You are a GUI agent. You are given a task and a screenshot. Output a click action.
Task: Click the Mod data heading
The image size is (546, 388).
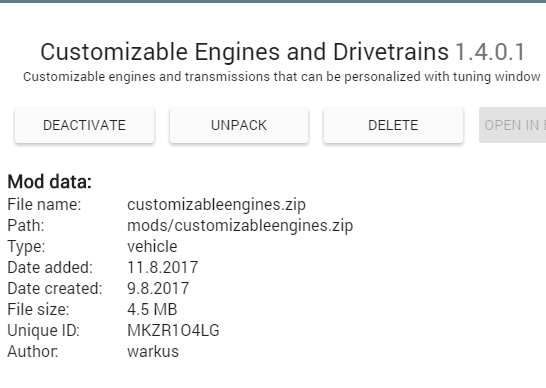(49, 182)
